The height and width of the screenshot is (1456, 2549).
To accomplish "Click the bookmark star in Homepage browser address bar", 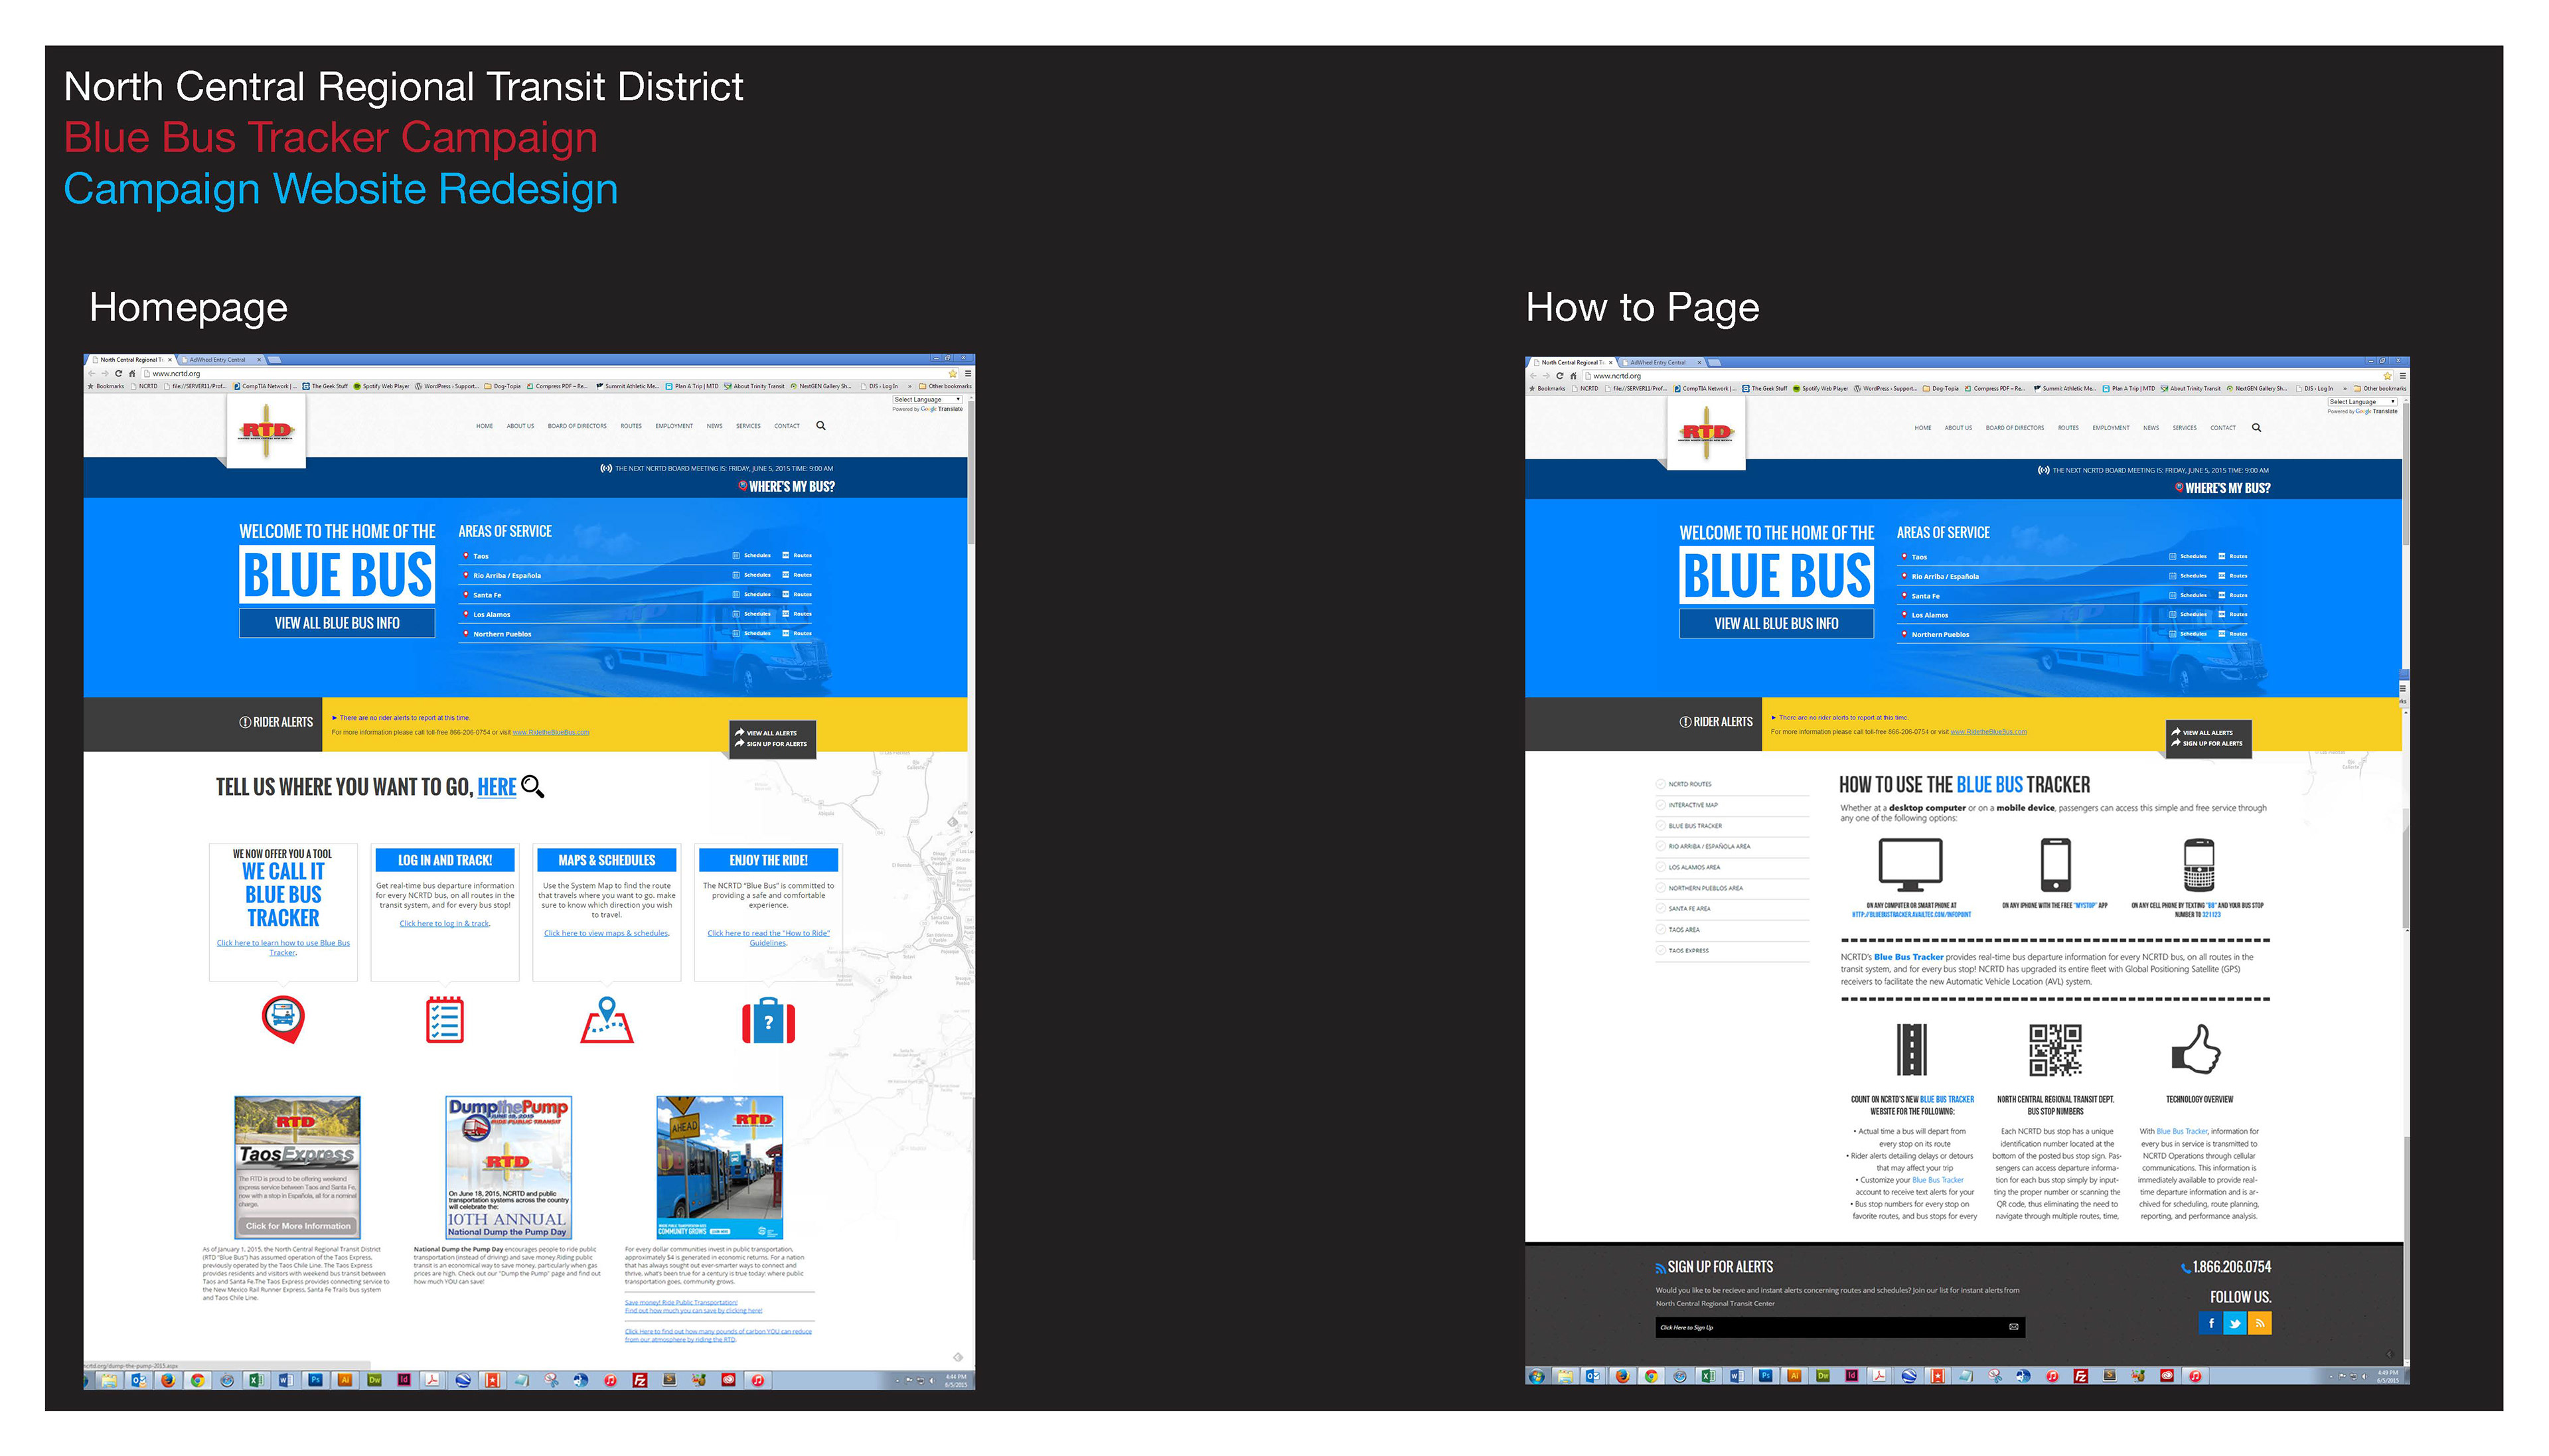I will coord(952,374).
